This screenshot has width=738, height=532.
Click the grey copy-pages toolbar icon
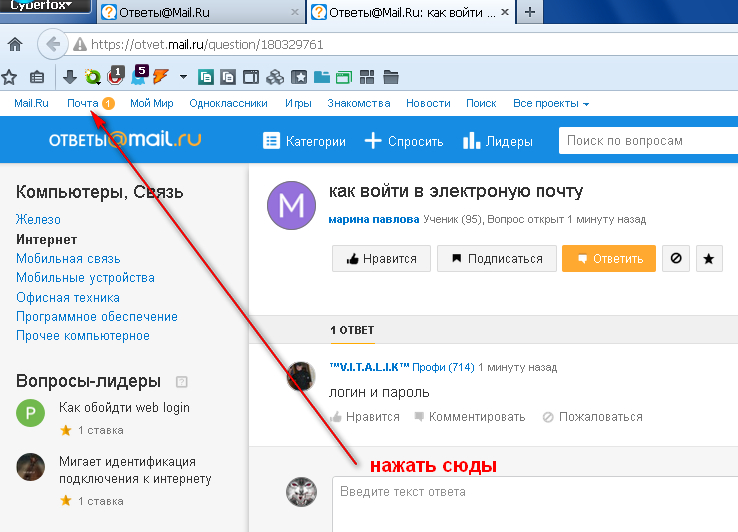point(228,77)
